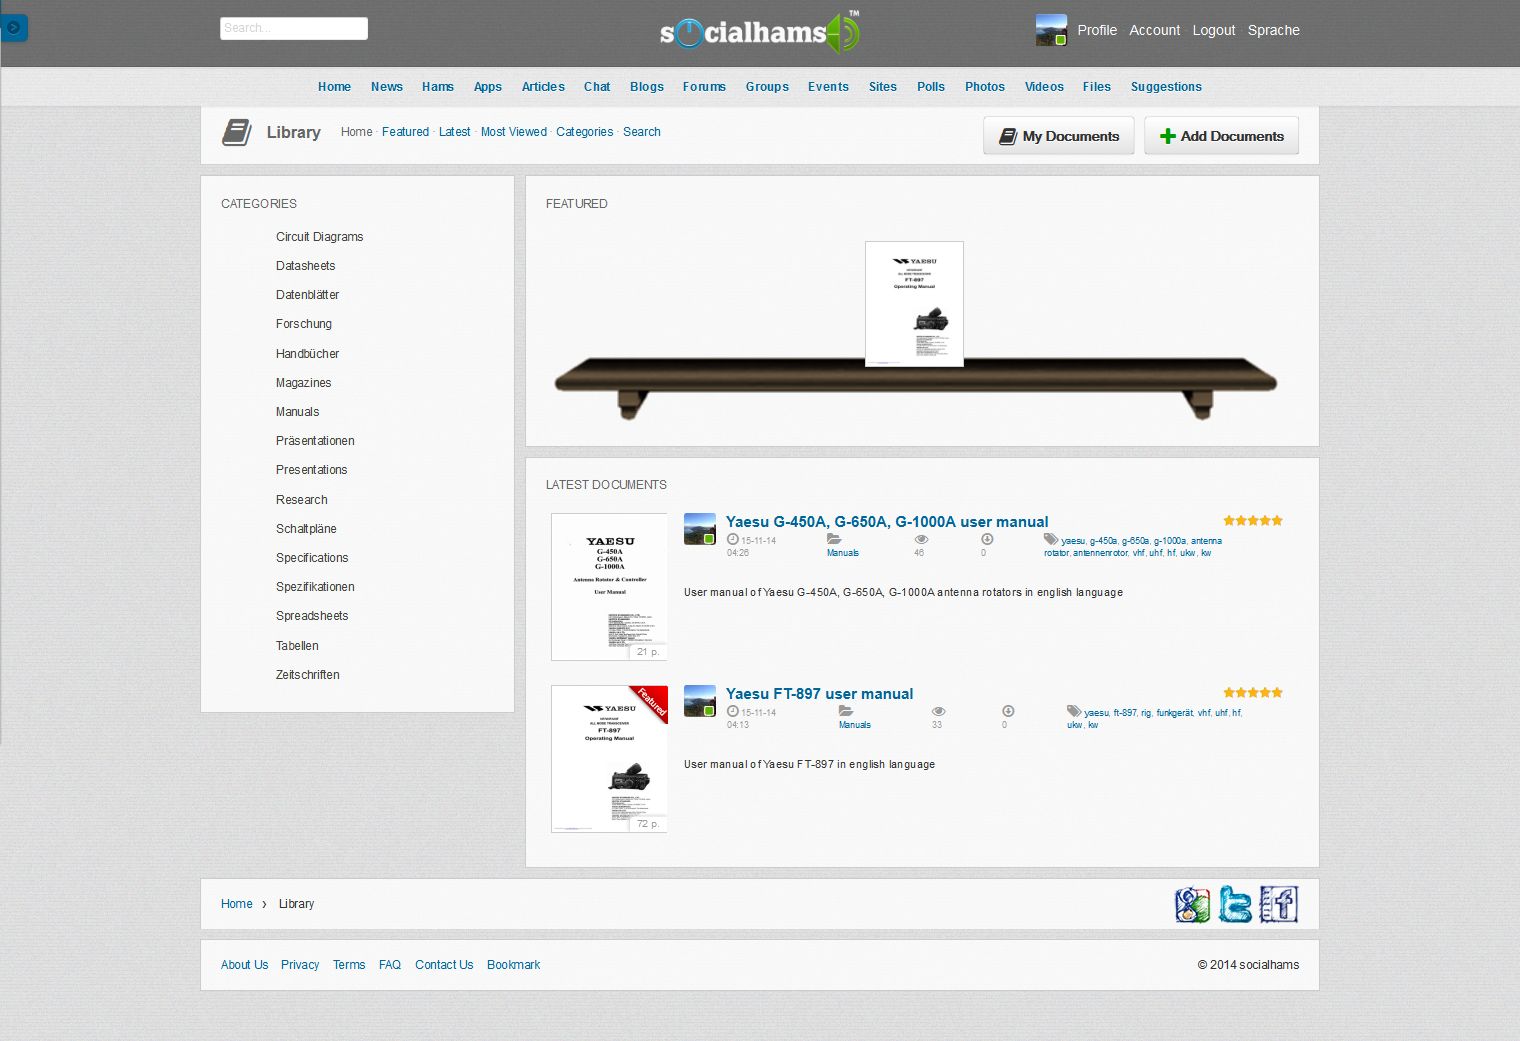Click the clock icon of FT-897 manual
The width and height of the screenshot is (1520, 1041).
click(733, 711)
